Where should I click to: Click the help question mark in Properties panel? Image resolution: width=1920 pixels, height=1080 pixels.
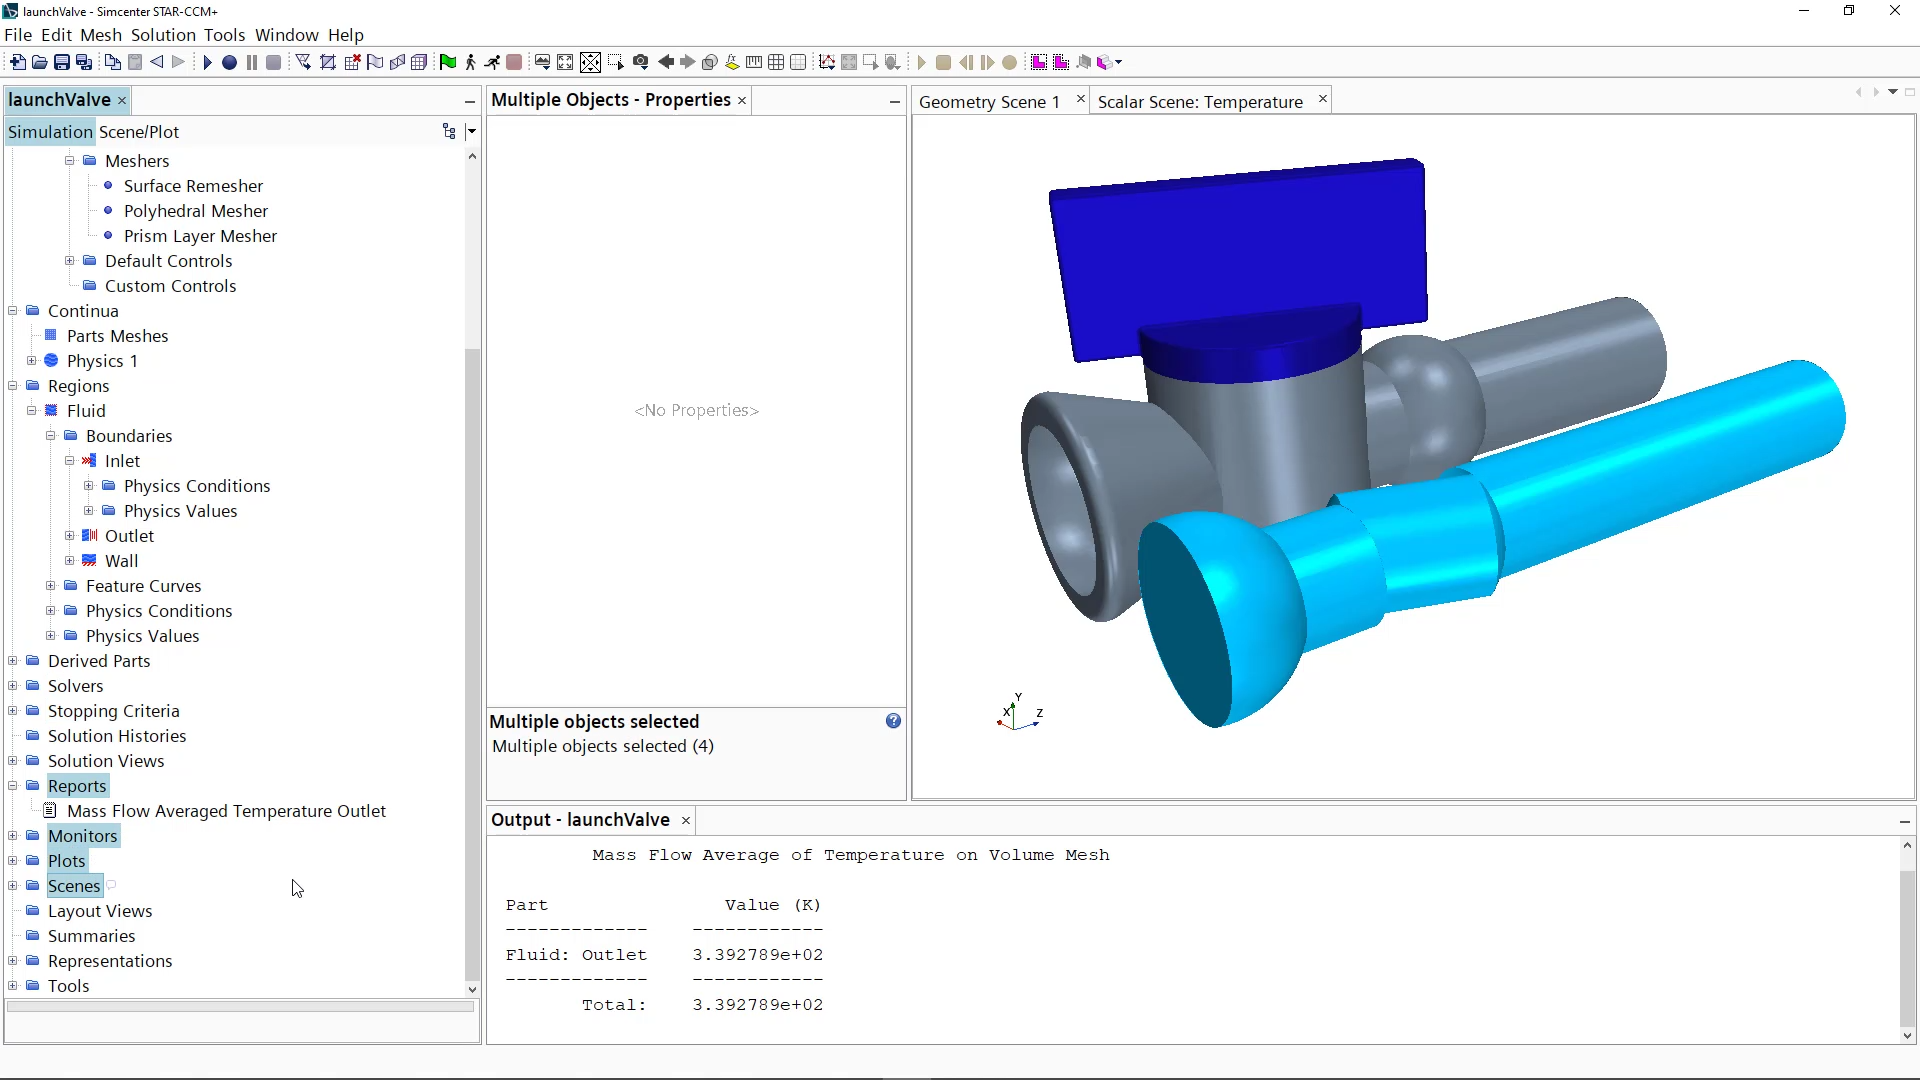pyautogui.click(x=892, y=720)
